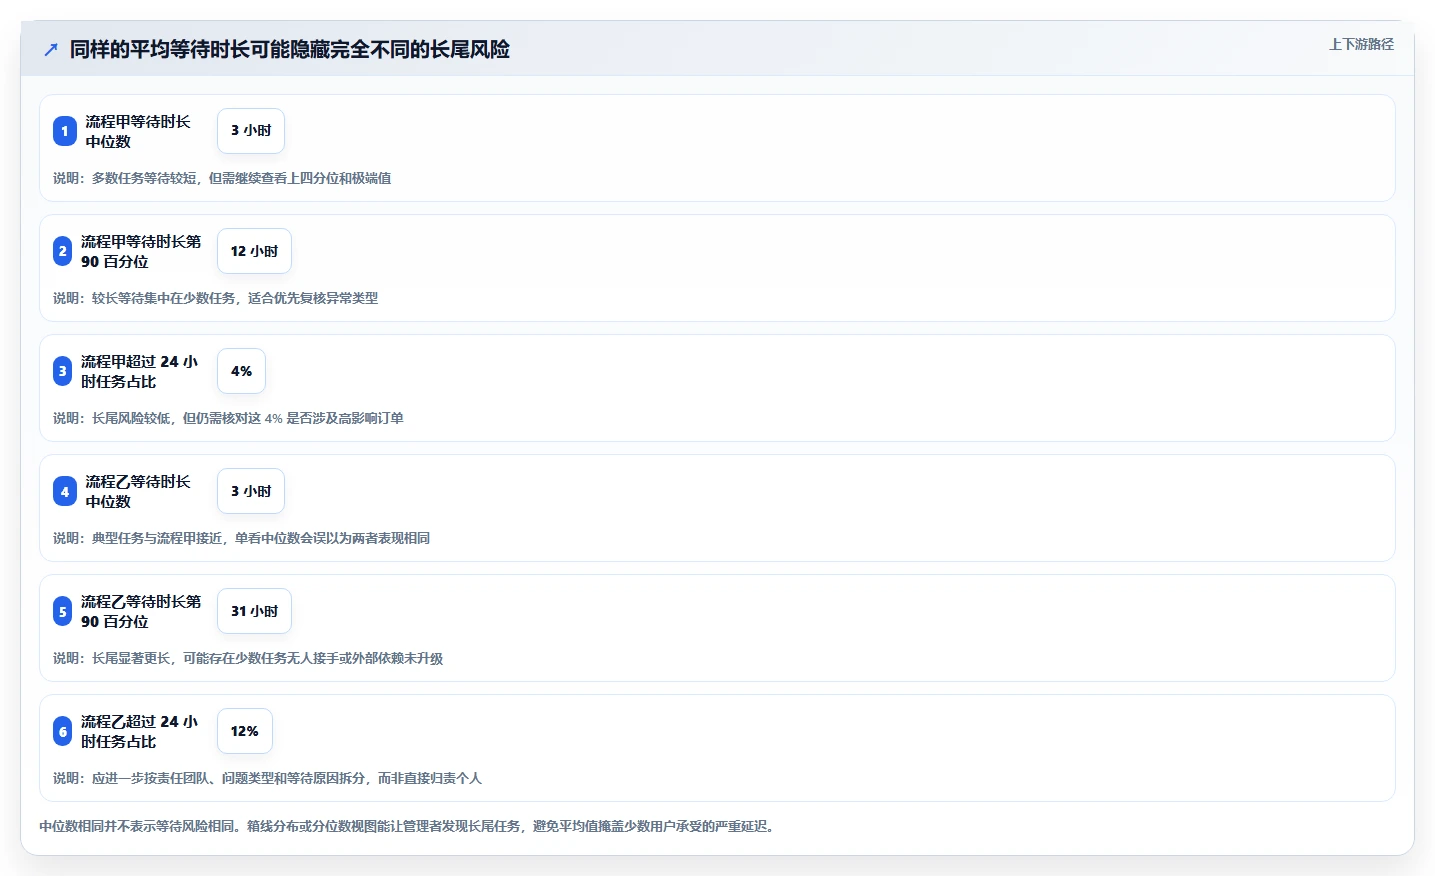Click the title 同样的平均等待时长可能隐藏完全不同的长尾风险
The width and height of the screenshot is (1435, 876).
coord(290,49)
